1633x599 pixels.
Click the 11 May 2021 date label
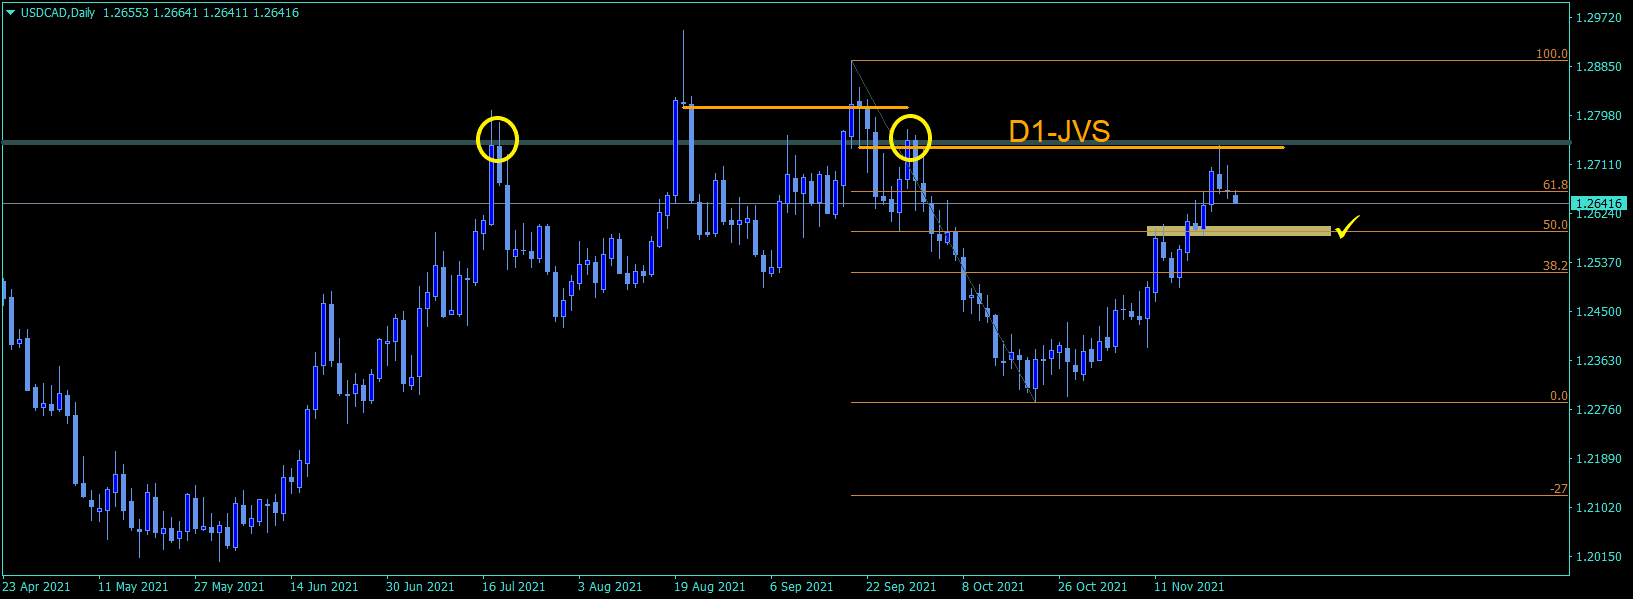tap(133, 587)
